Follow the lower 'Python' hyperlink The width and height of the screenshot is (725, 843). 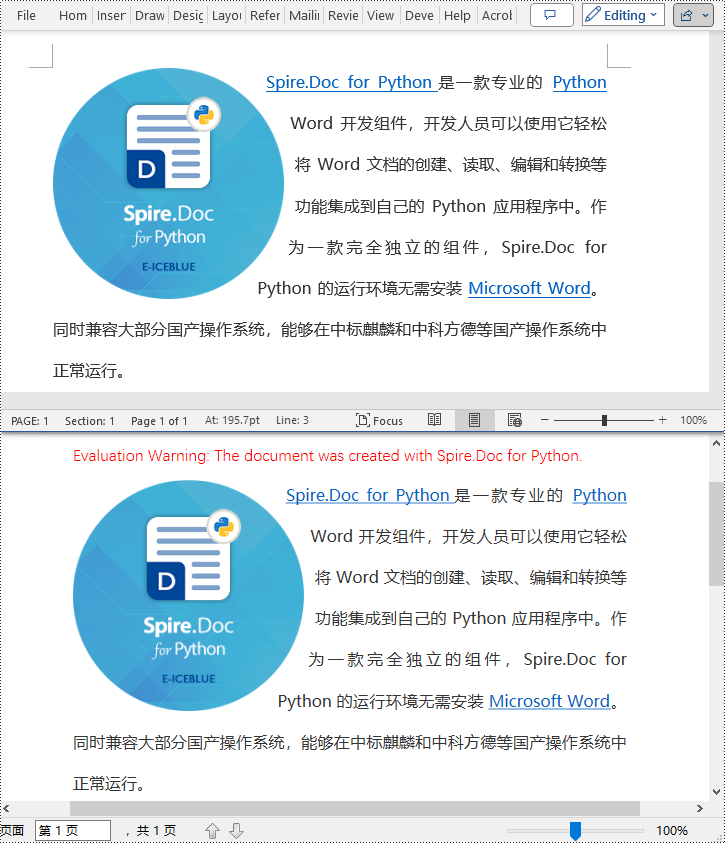[600, 495]
